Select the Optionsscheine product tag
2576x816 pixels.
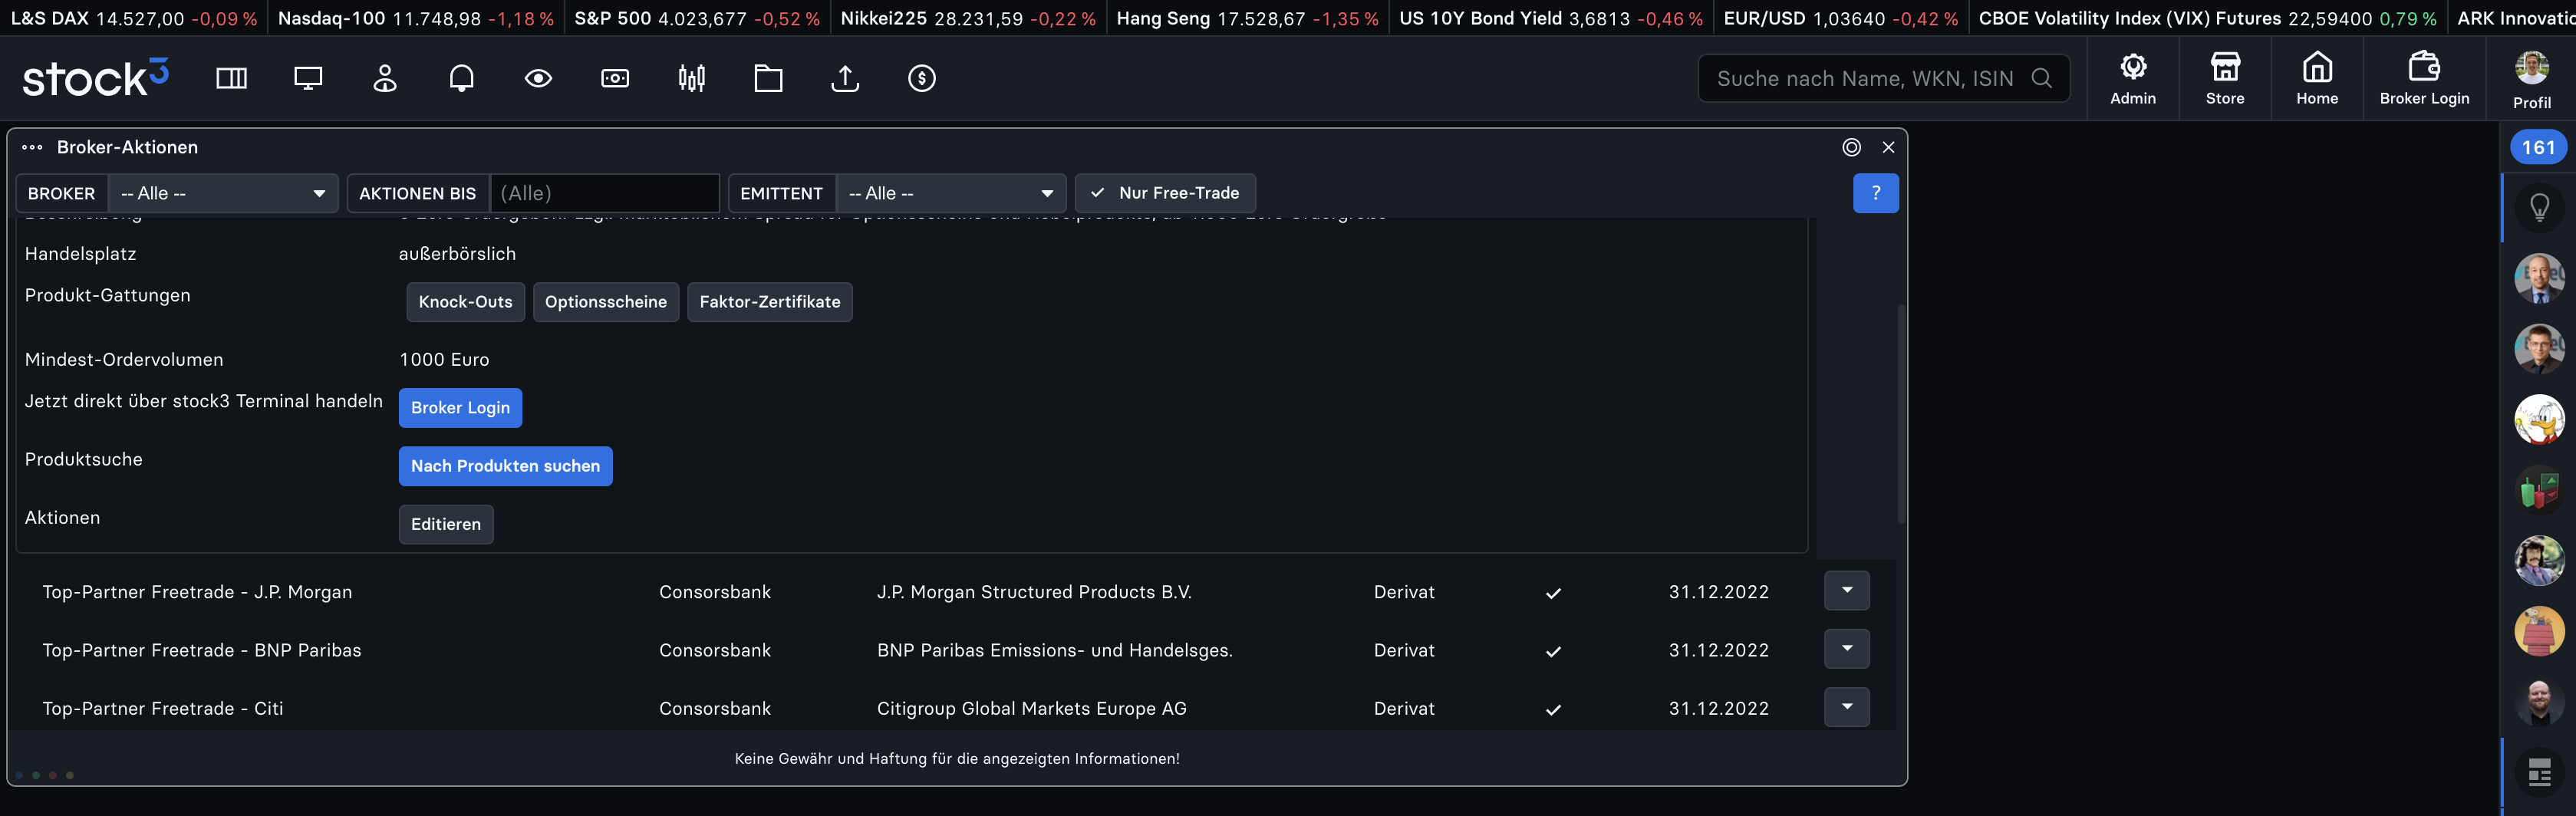click(605, 302)
